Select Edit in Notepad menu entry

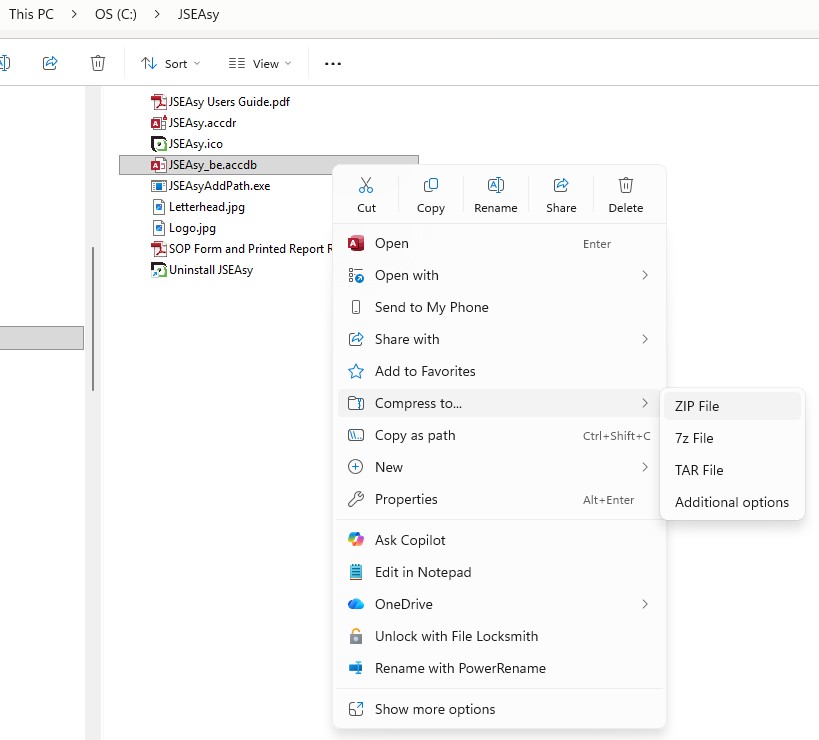pos(499,572)
